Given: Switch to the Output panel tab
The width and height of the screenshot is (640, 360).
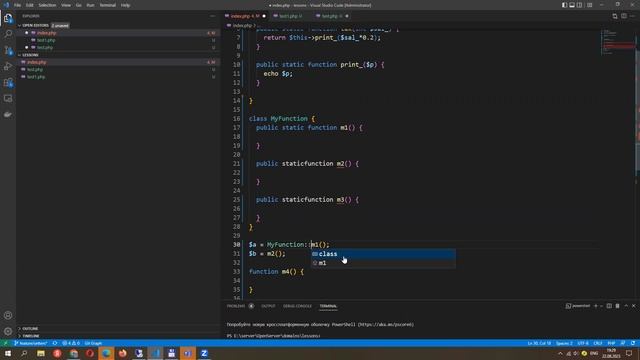Looking at the screenshot, I should pos(268,306).
